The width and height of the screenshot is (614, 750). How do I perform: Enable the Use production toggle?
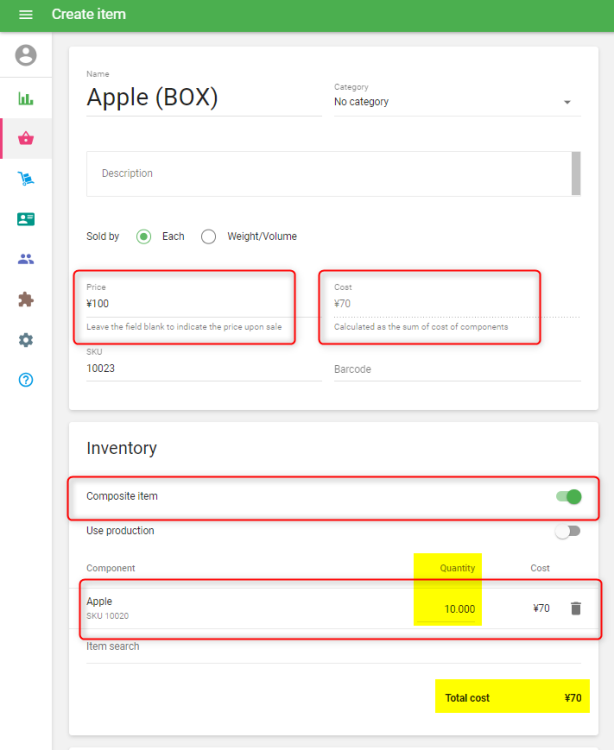(x=567, y=531)
